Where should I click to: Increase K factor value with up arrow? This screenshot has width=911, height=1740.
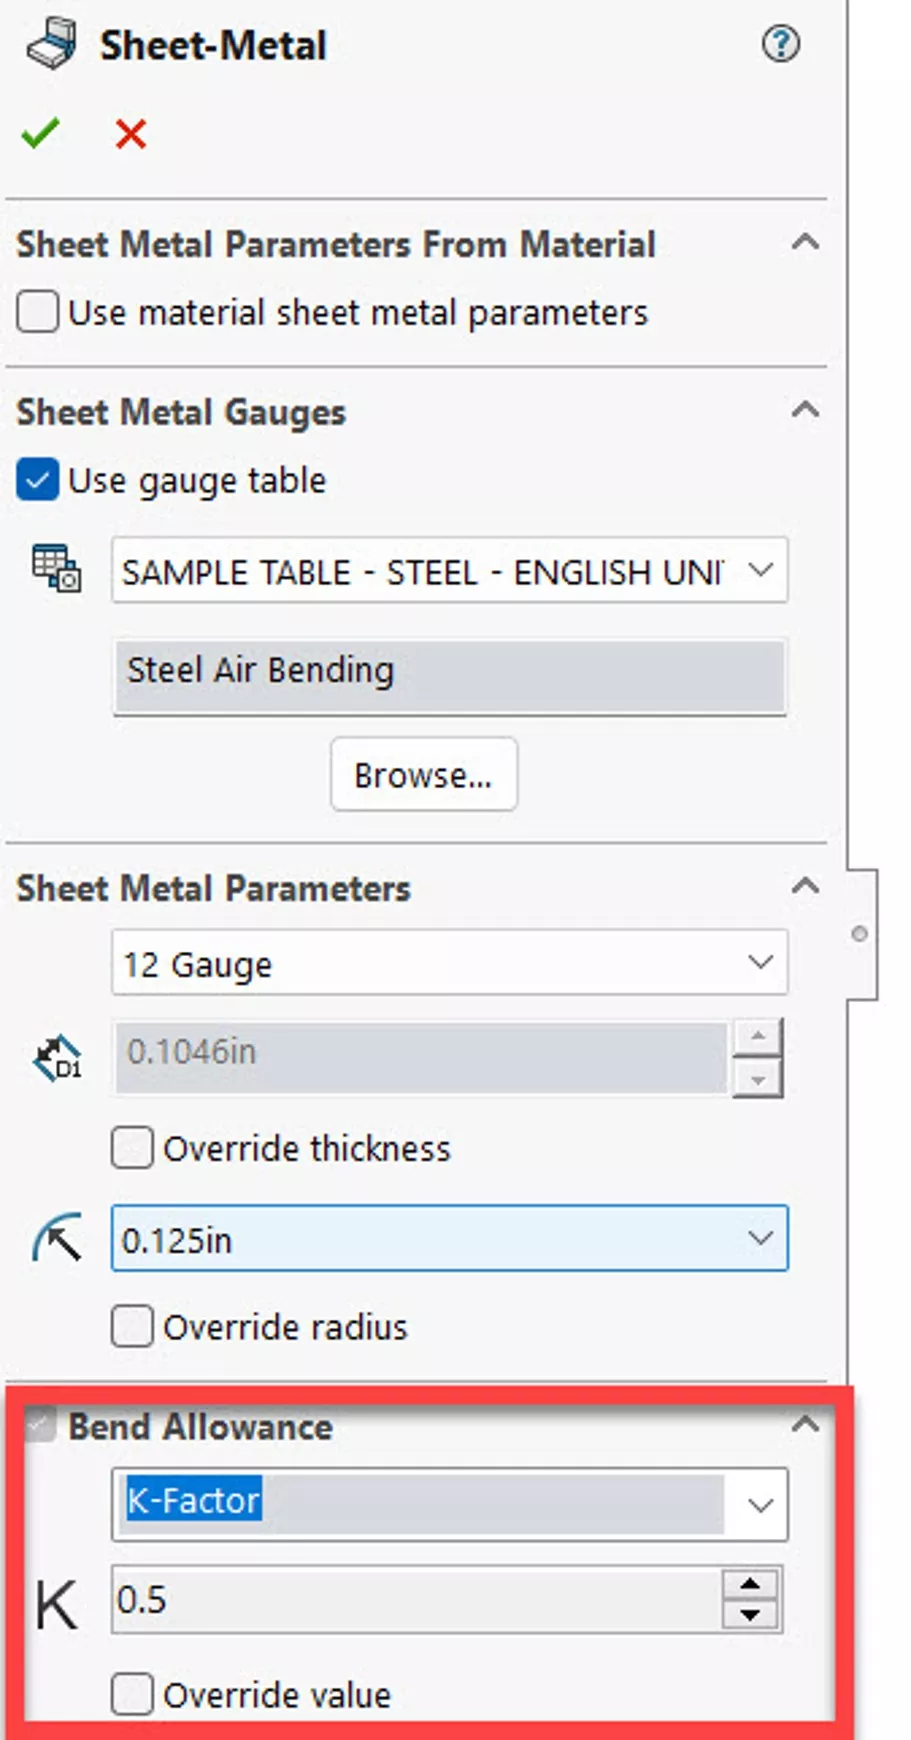750,1584
